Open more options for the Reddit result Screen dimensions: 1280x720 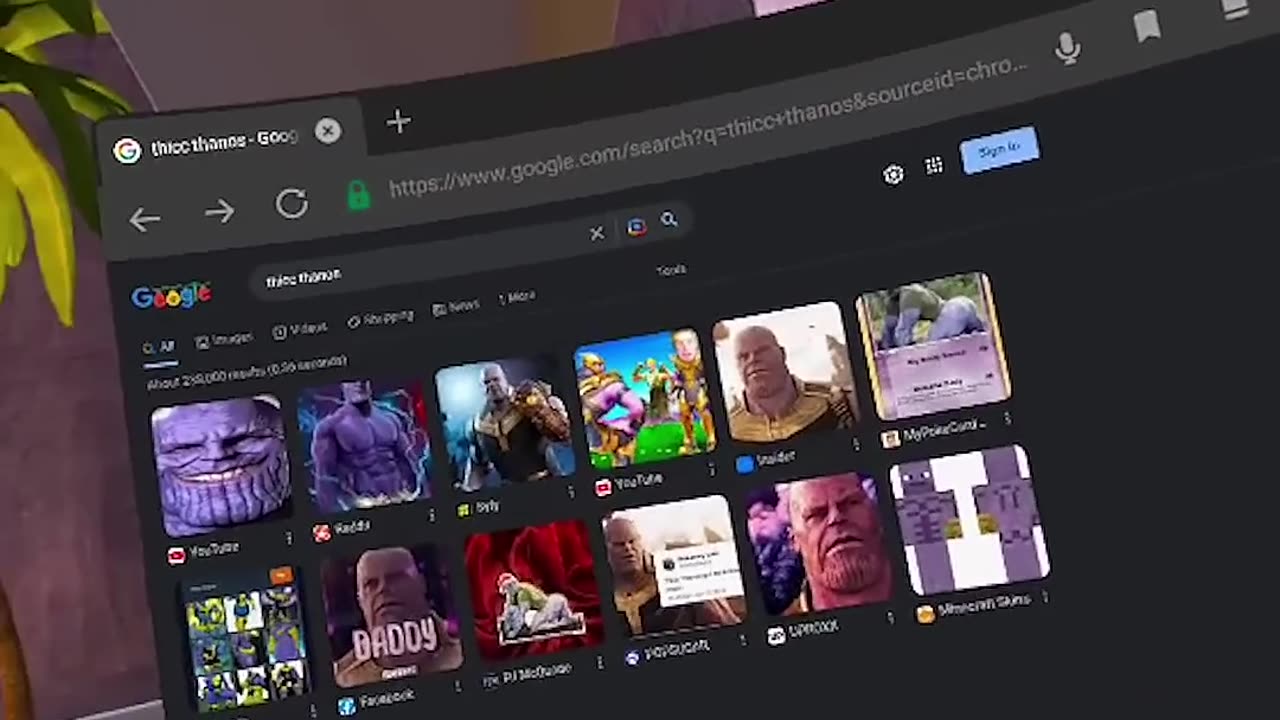431,515
